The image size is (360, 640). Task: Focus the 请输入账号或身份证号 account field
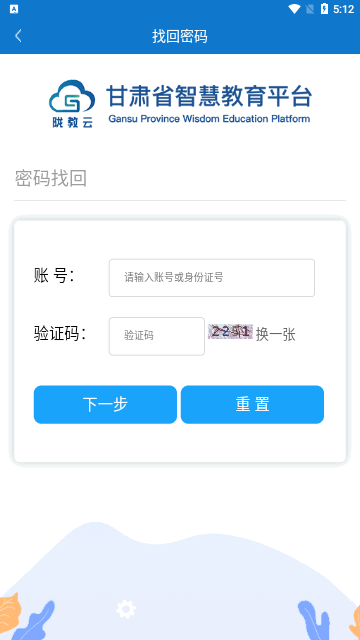211,278
